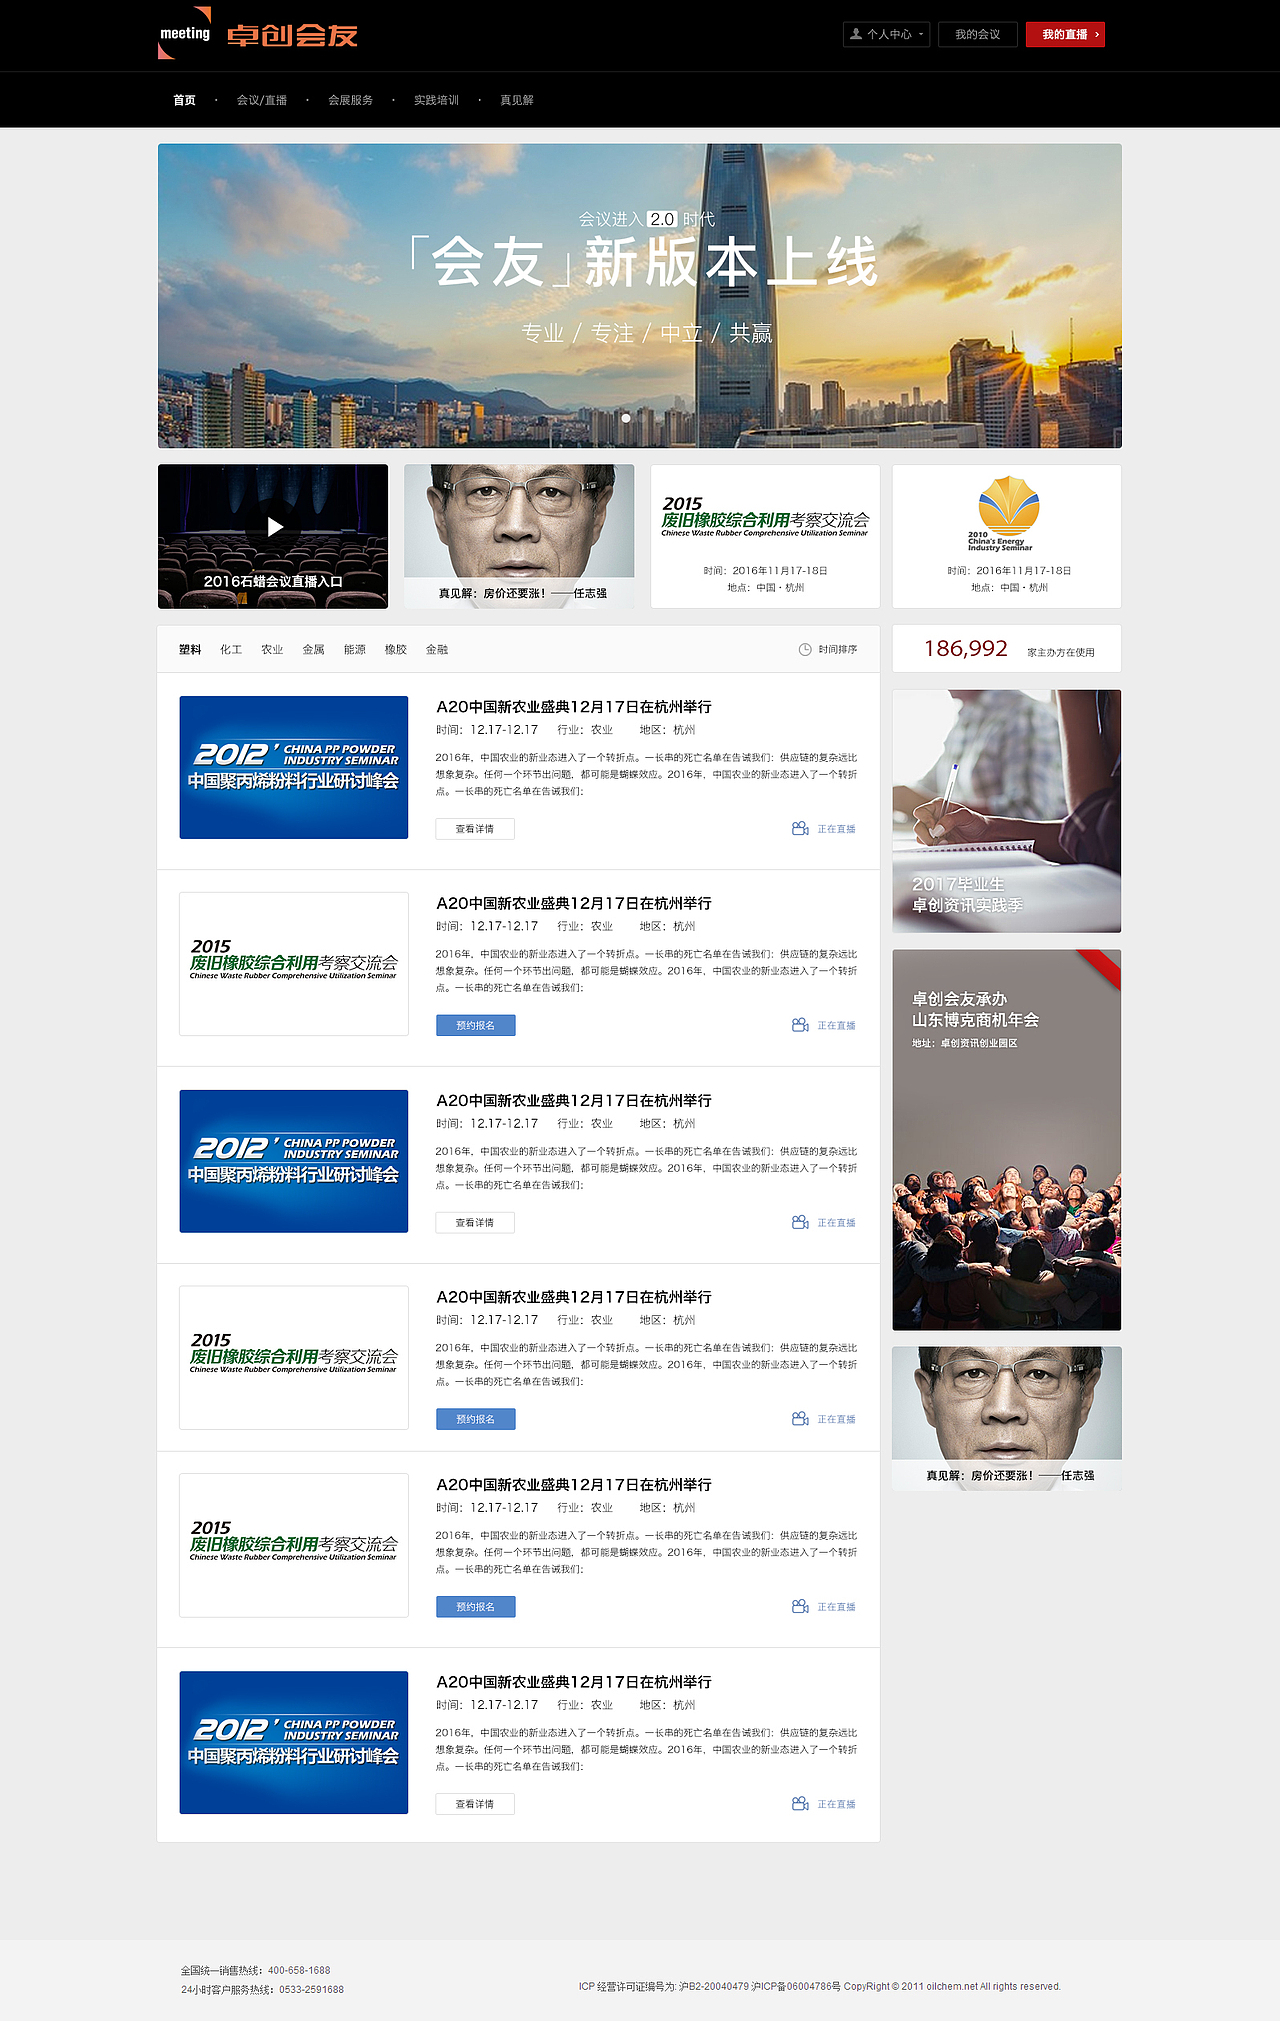Click camera icon in the second listing
This screenshot has height=2021, width=1280.
point(800,1025)
